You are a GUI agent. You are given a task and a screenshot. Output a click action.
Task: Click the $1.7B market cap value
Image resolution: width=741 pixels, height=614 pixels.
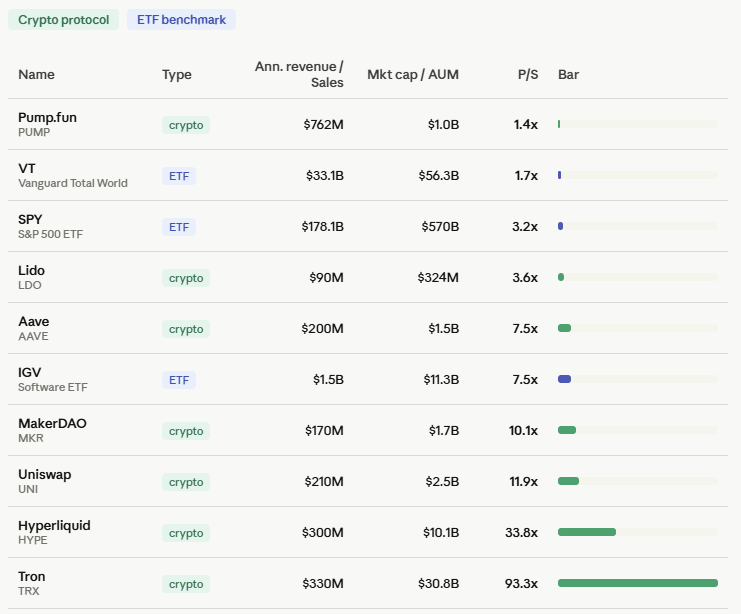[444, 431]
